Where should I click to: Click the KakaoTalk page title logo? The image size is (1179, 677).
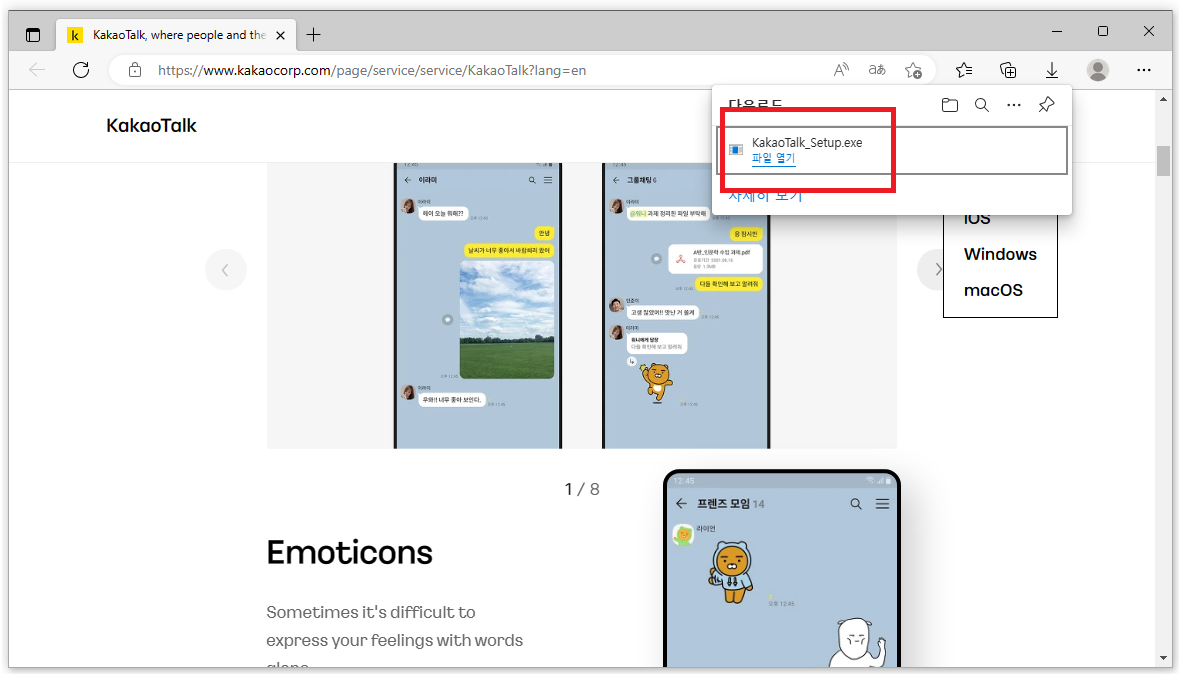[x=151, y=126]
